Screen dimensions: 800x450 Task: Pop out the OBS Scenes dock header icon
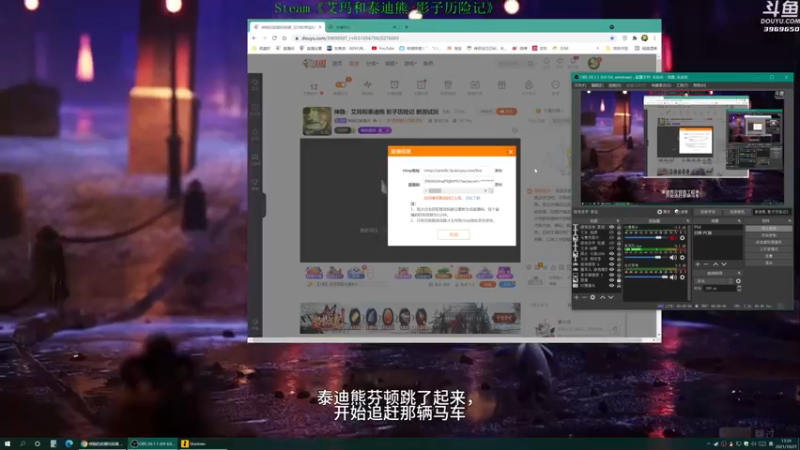click(739, 221)
